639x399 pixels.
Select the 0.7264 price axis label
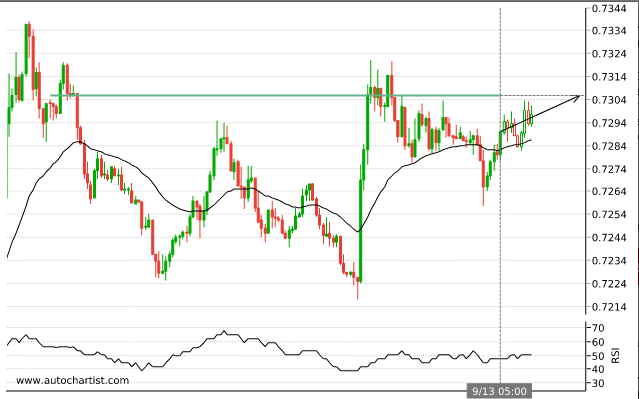coord(609,192)
